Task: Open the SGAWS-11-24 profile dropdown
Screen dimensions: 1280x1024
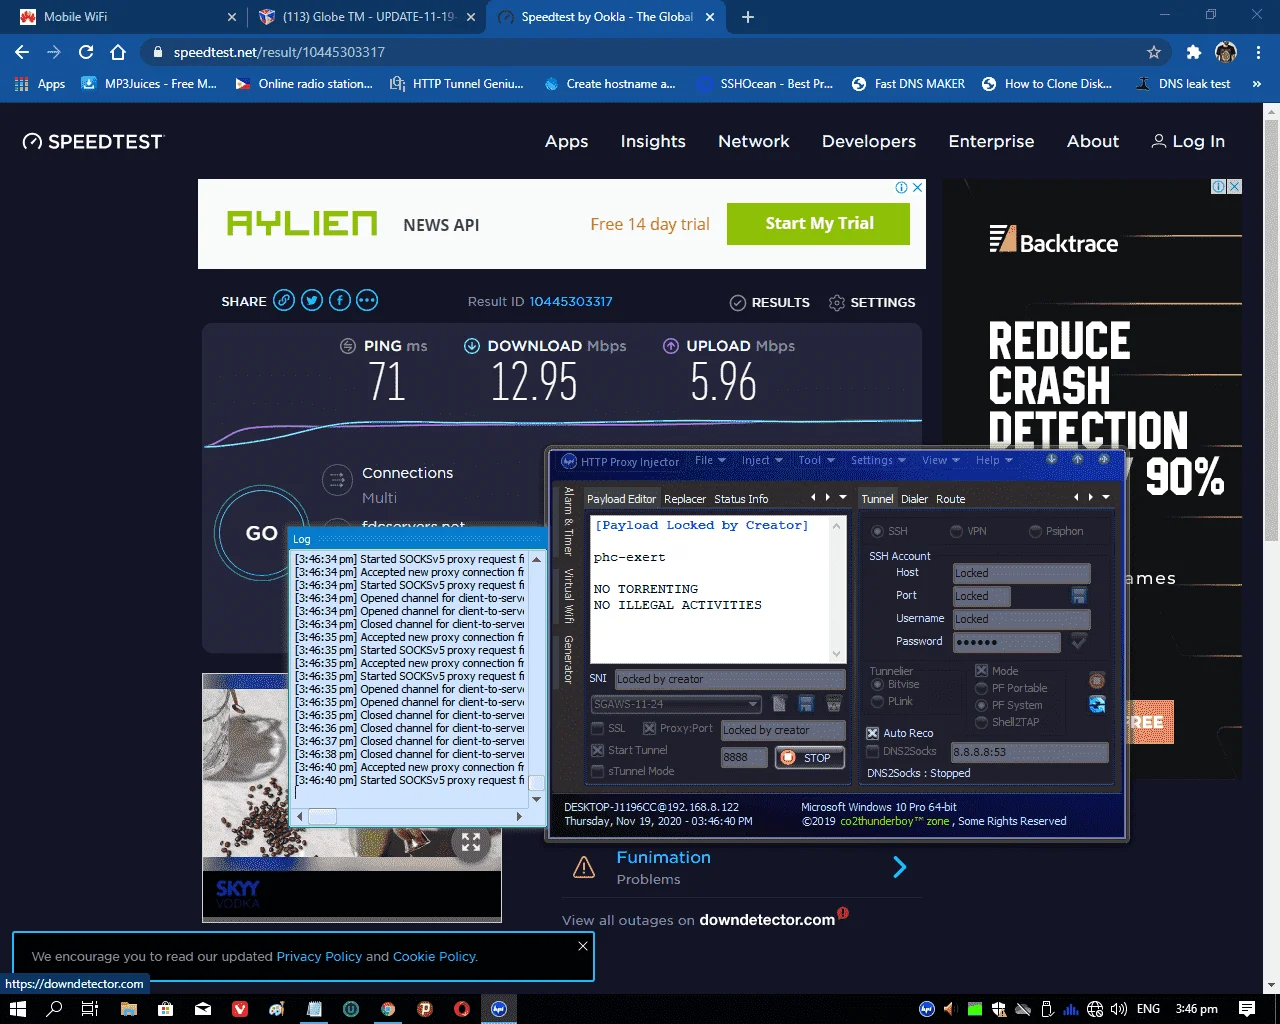Action: coord(677,704)
